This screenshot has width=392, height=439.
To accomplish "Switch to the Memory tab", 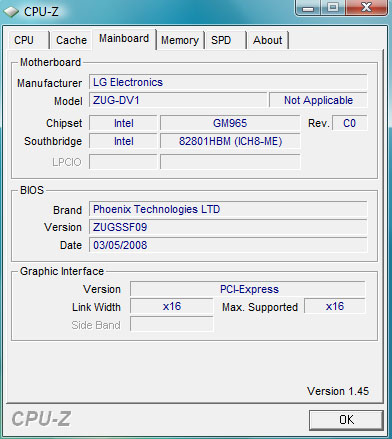I will tap(180, 40).
